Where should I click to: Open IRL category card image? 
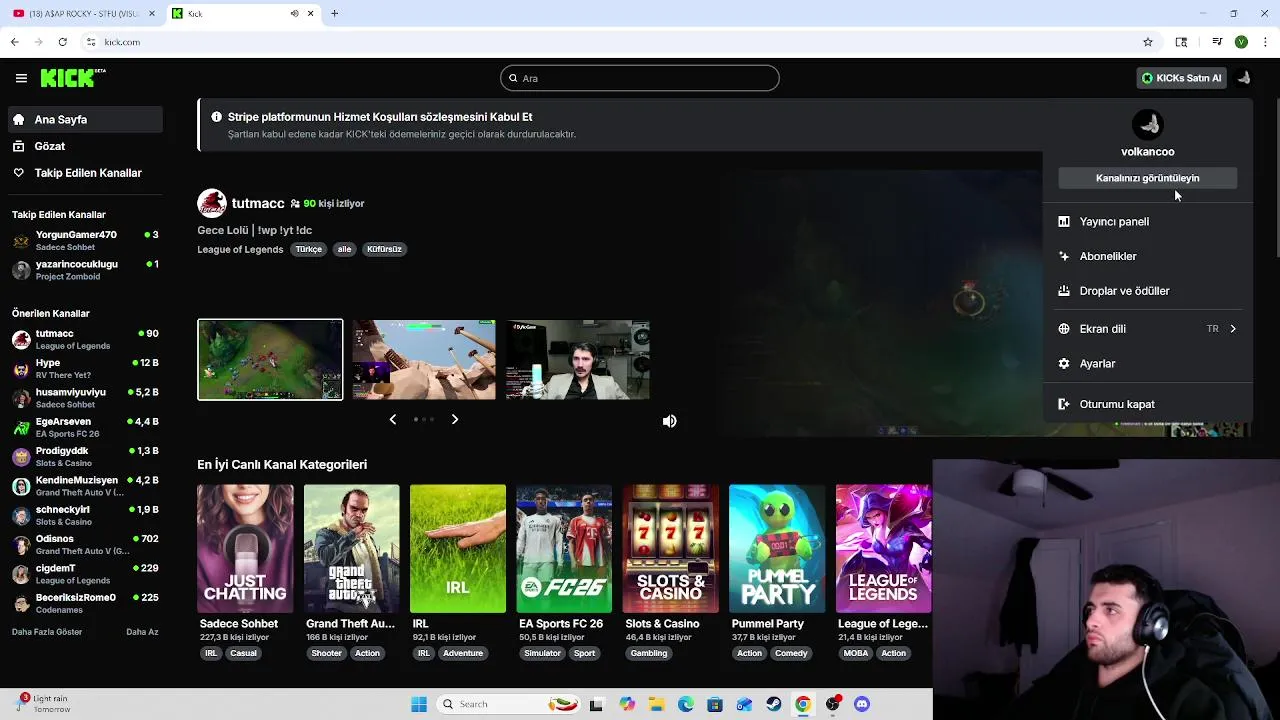(458, 548)
